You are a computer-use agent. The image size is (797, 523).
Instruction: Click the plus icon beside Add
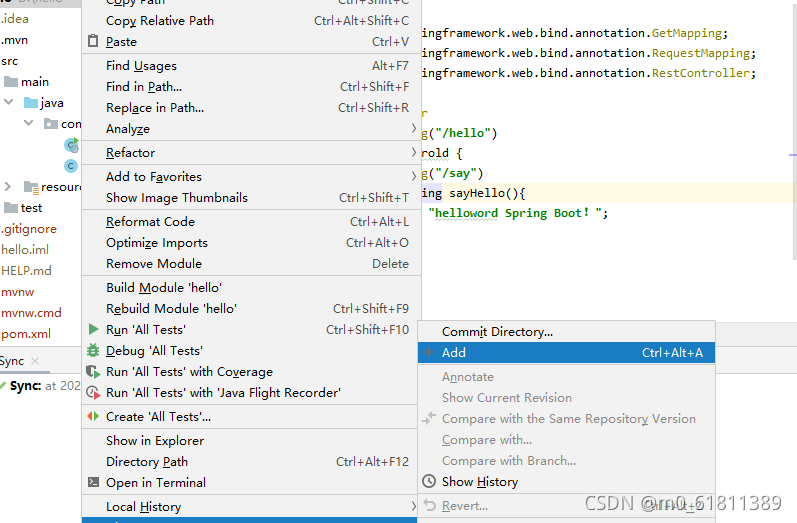click(429, 352)
